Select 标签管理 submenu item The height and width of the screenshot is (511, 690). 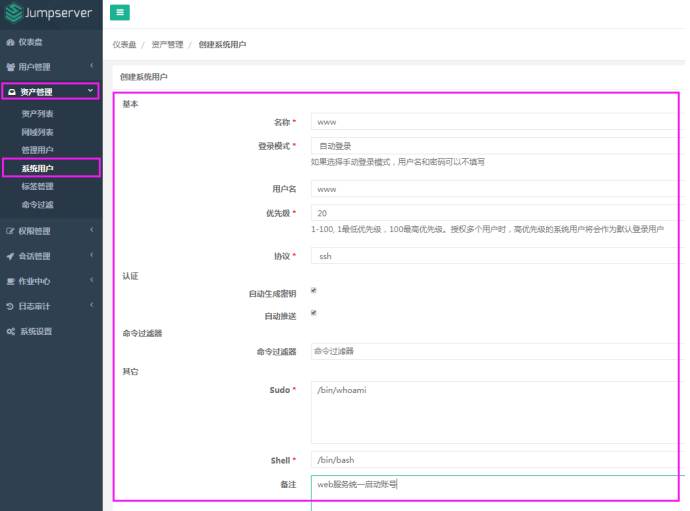(x=37, y=187)
